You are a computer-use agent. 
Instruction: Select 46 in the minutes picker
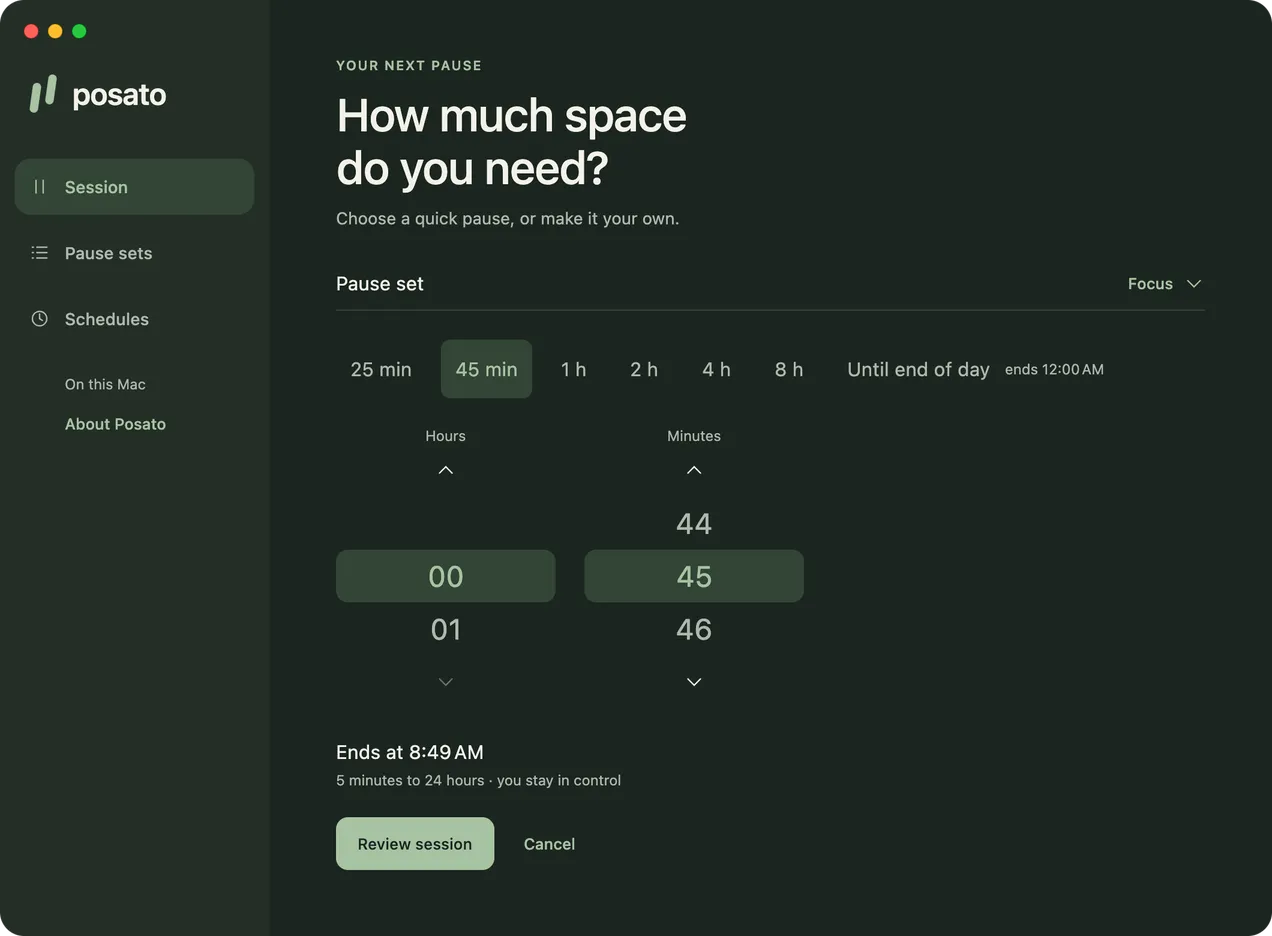(x=694, y=629)
